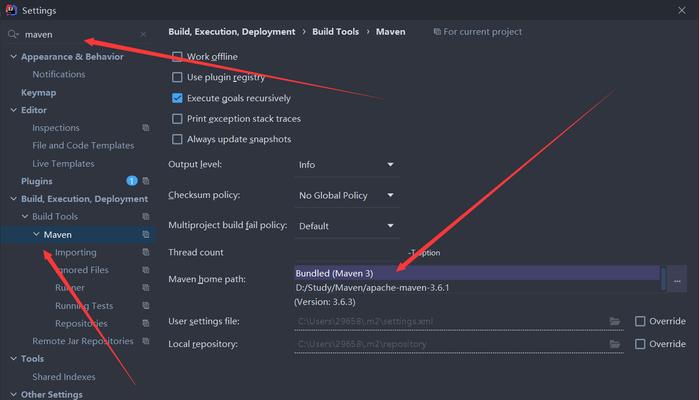This screenshot has width=699, height=400.
Task: Click the Plugins update badge
Action: 132,181
